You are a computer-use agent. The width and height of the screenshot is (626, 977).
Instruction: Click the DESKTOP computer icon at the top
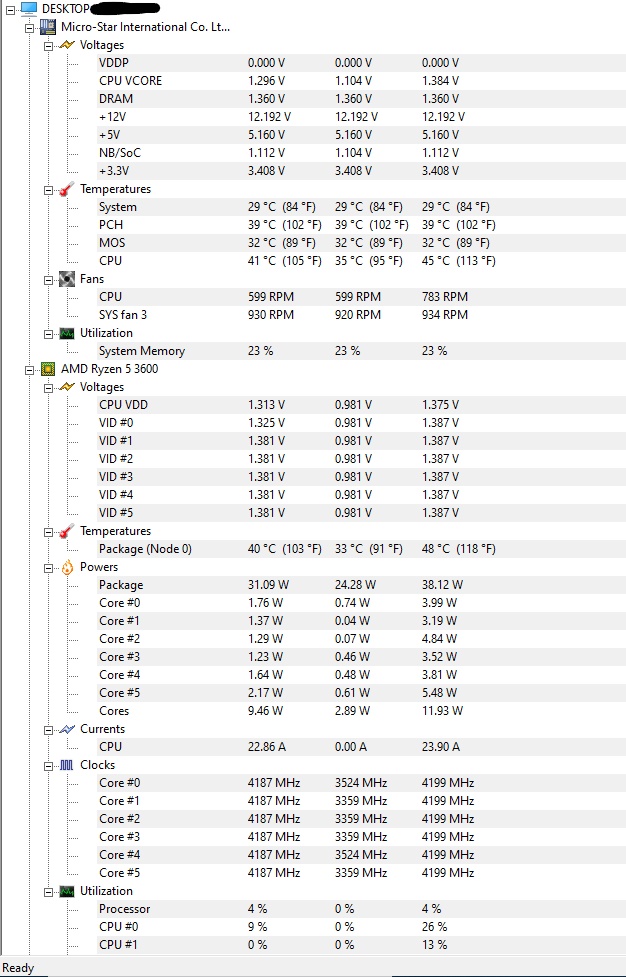(27, 8)
